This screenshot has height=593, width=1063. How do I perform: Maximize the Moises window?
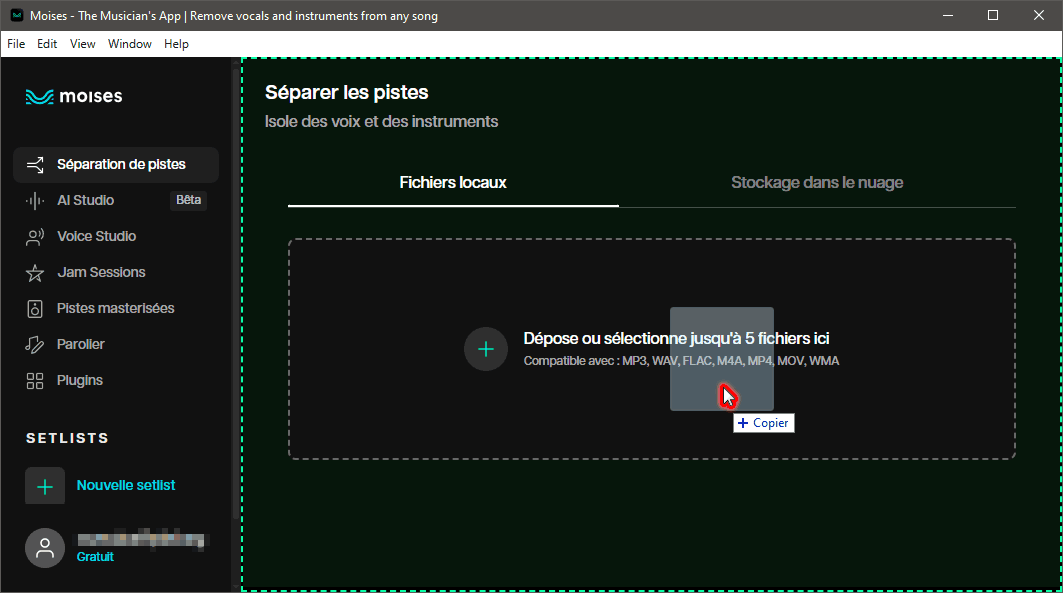click(x=992, y=15)
